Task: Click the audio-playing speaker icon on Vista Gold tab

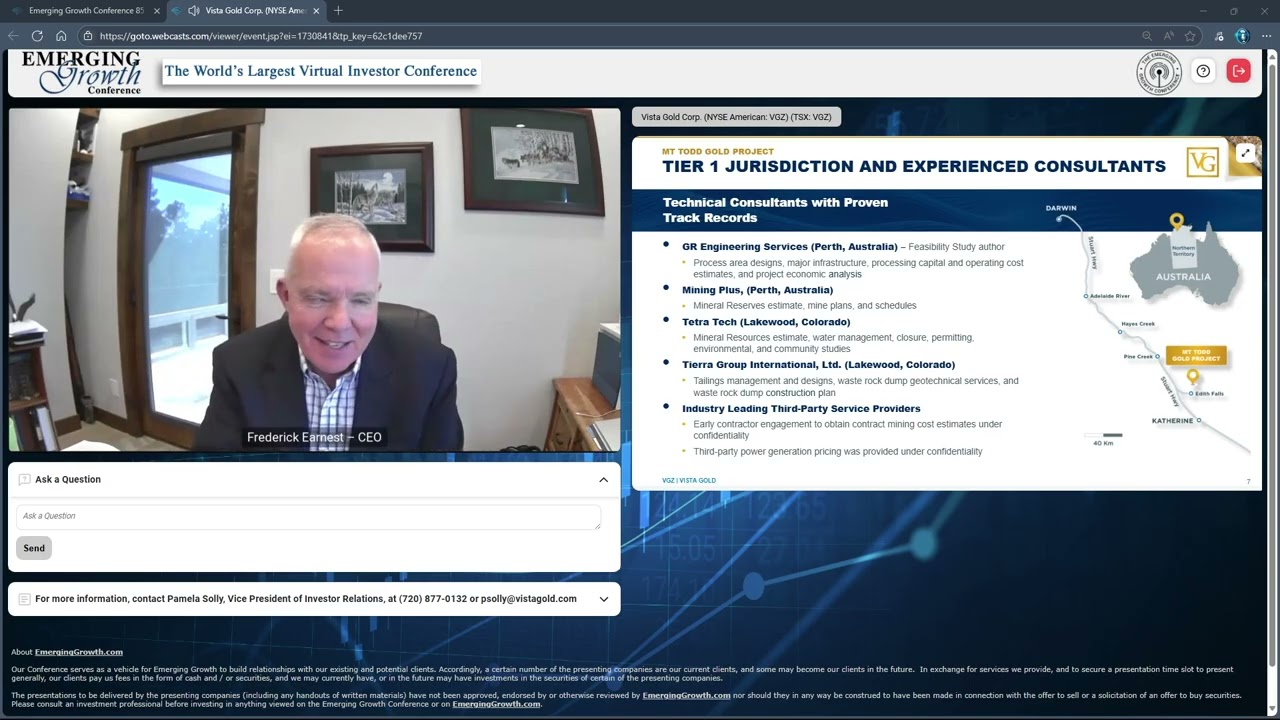Action: click(194, 11)
